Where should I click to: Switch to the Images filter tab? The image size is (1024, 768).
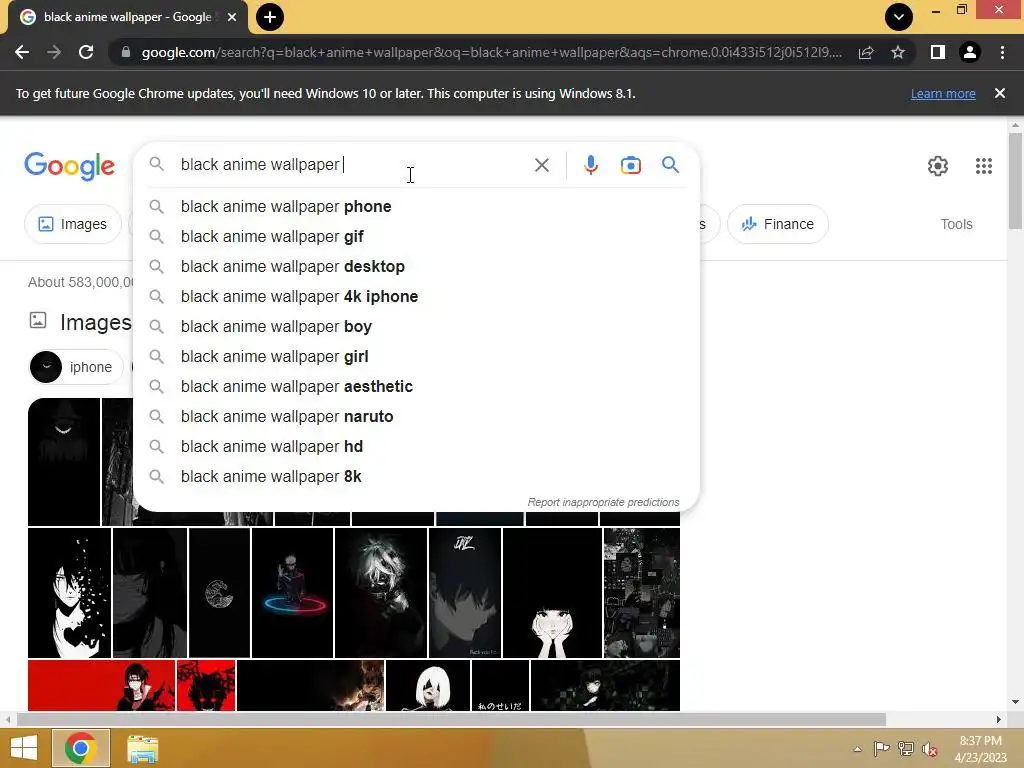click(73, 224)
